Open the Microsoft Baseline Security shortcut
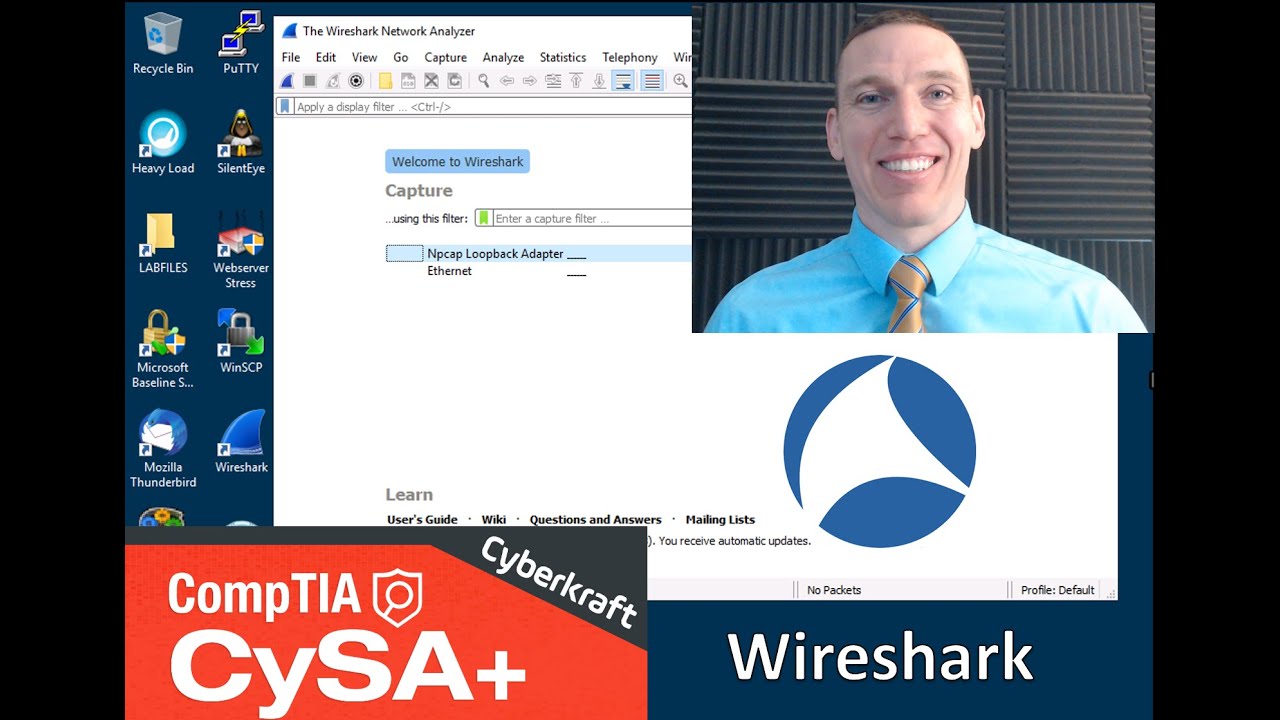Image resolution: width=1280 pixels, height=720 pixels. coord(163,349)
